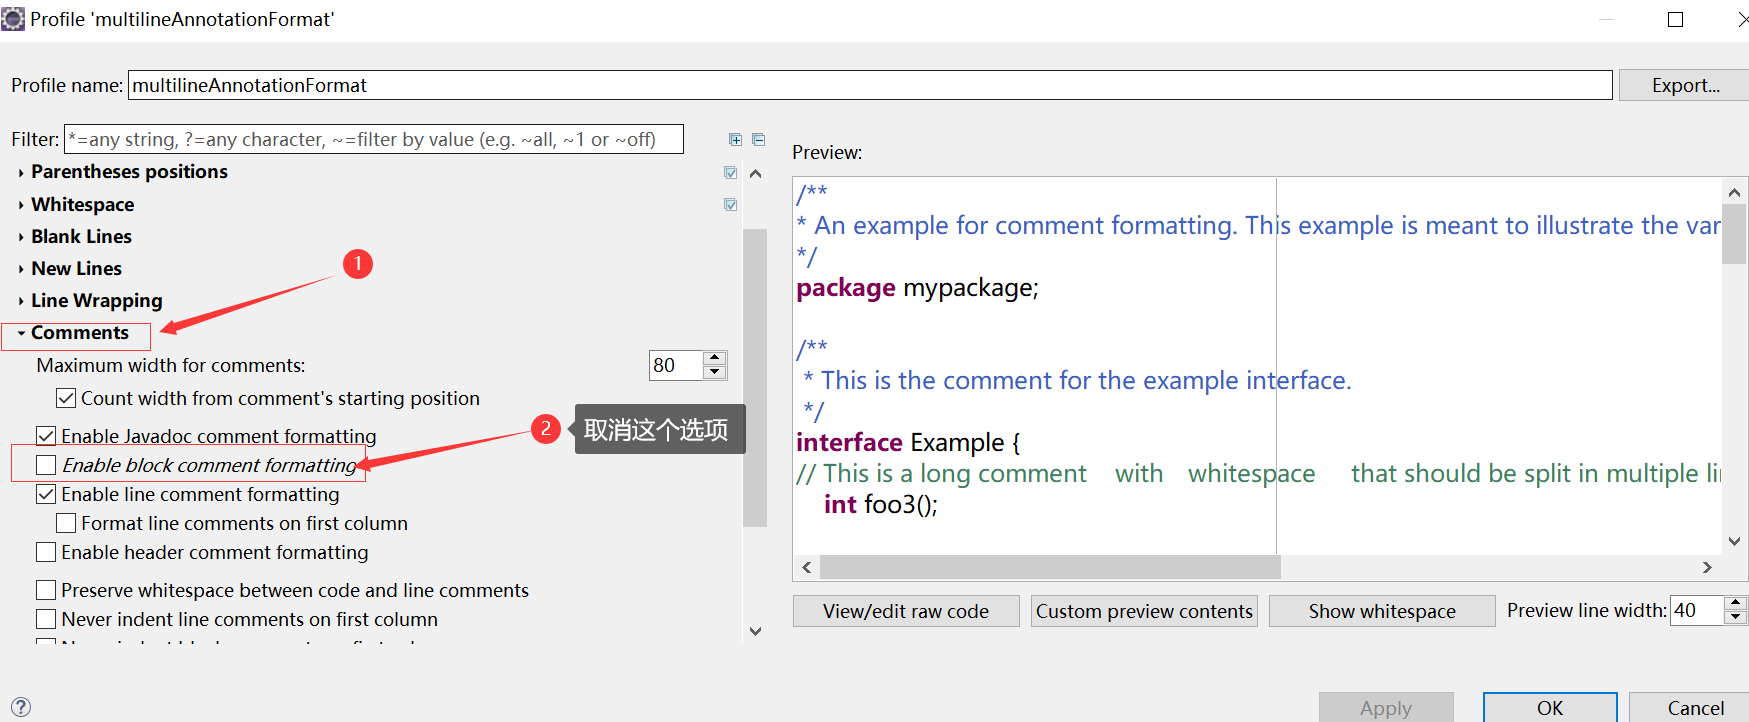This screenshot has width=1749, height=722.
Task: Click the preview pane scroll up arrow
Action: coord(1734,192)
